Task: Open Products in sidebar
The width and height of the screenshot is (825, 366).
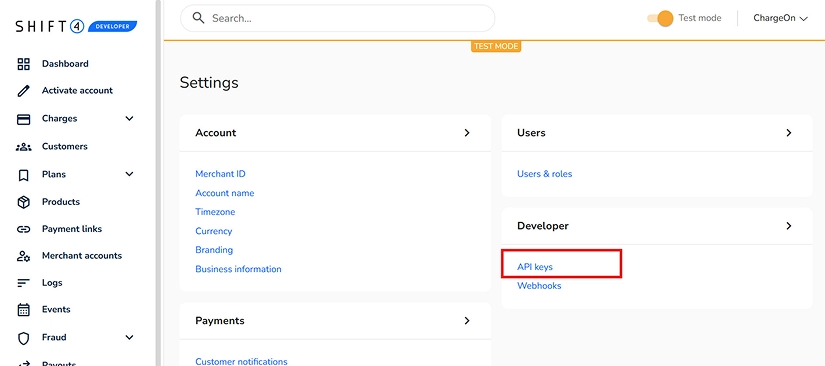Action: 61,202
